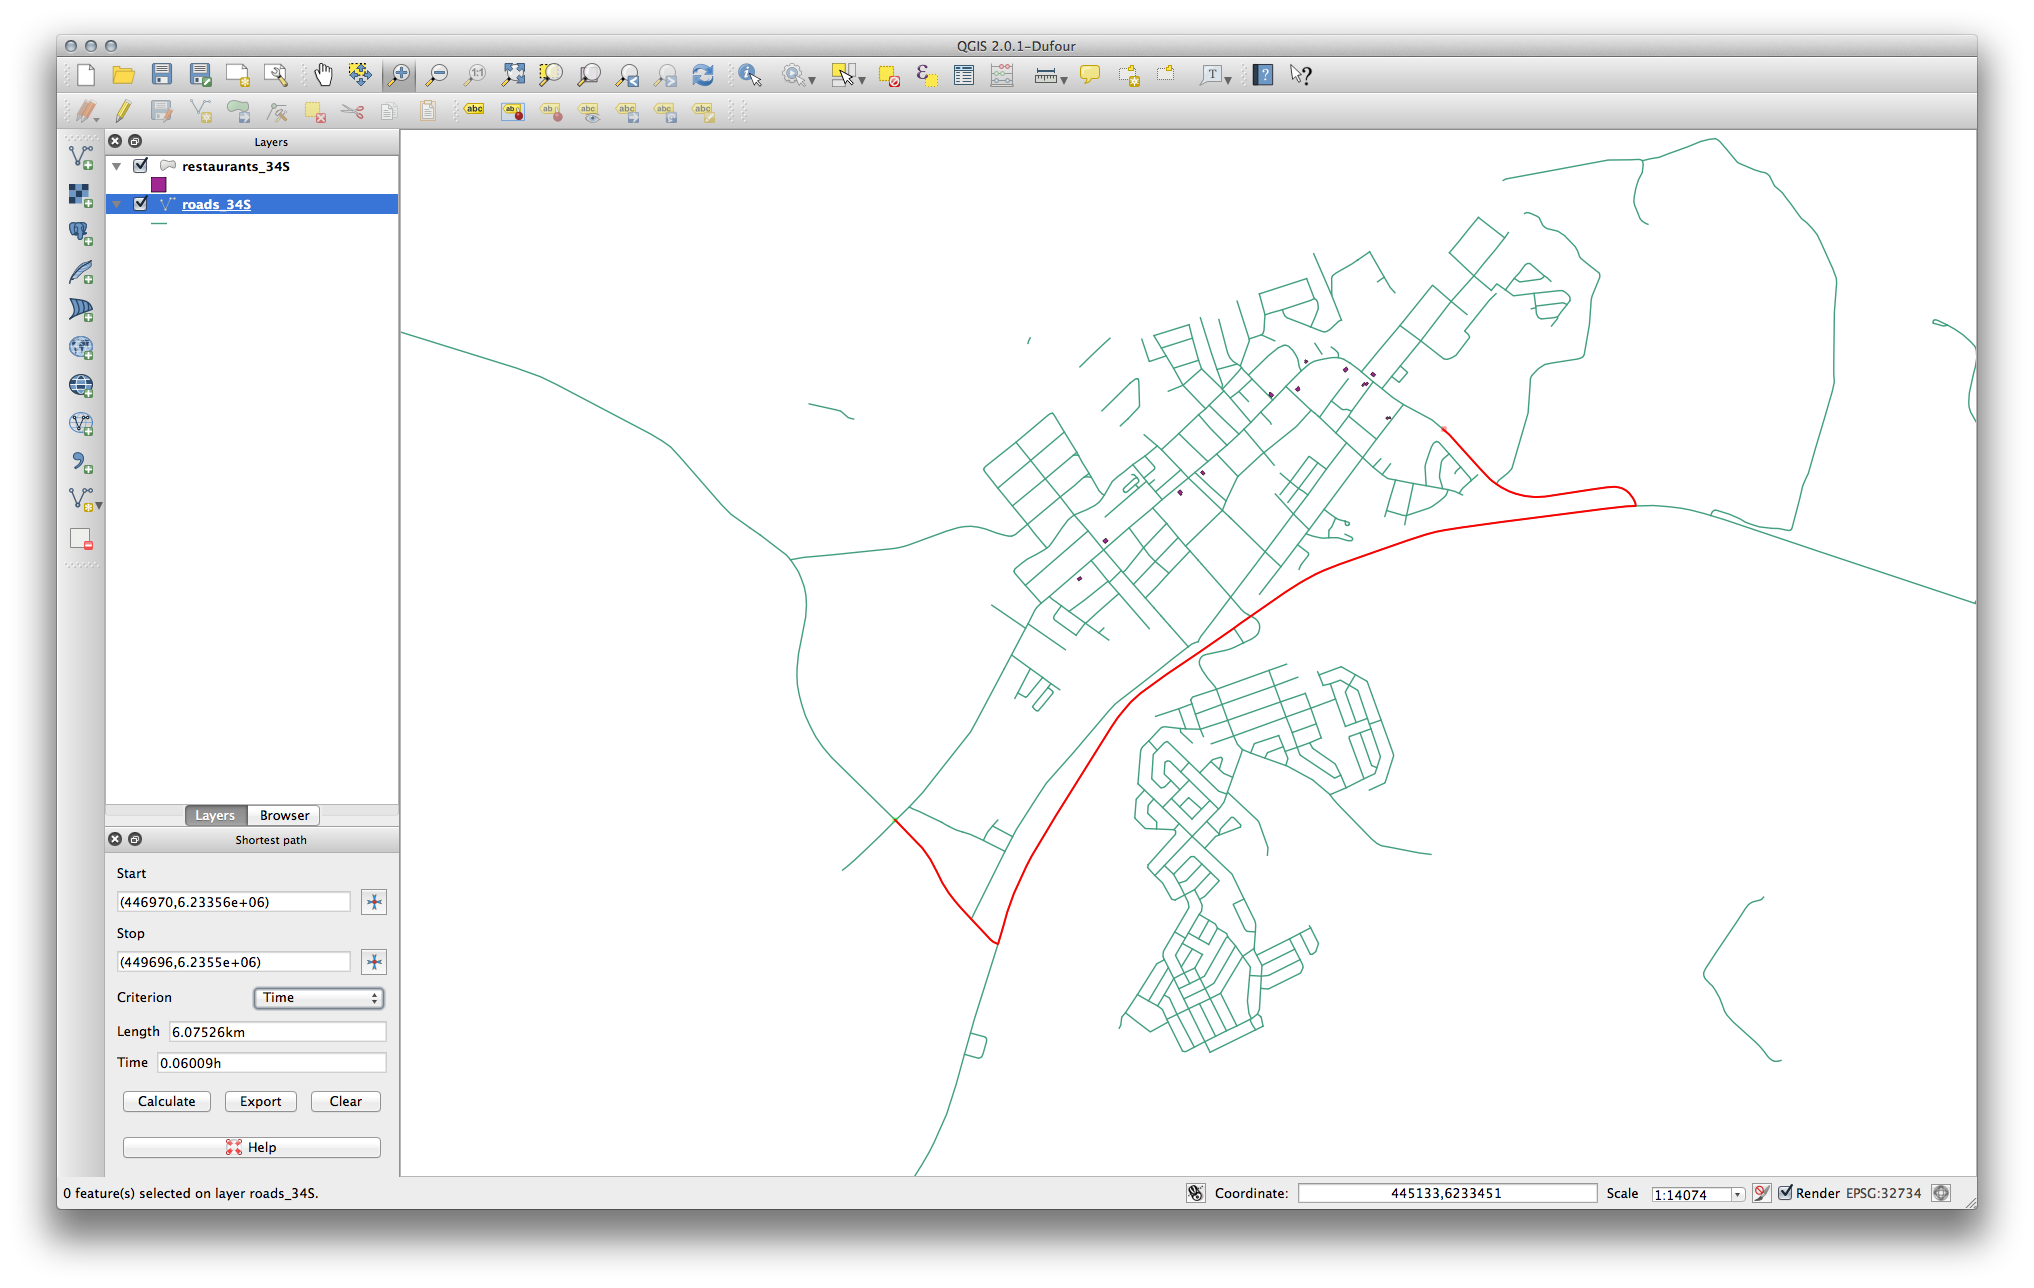Click the Add Vector Layer sidebar icon
The image size is (2034, 1288).
[x=81, y=157]
